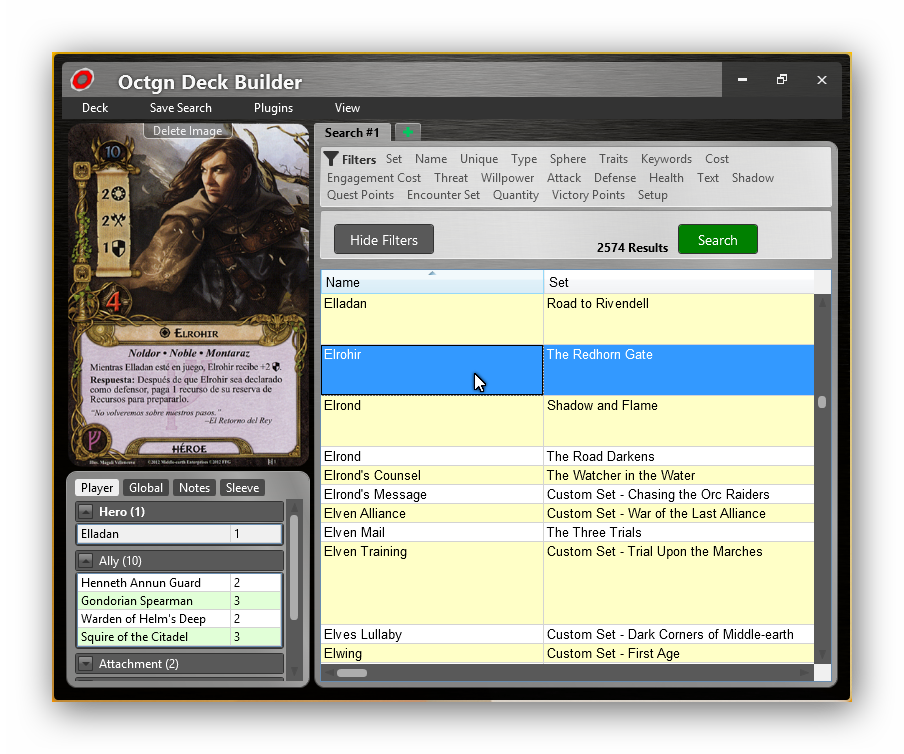Click the Hide Filters button
The height and width of the screenshot is (754, 904).
(x=384, y=240)
